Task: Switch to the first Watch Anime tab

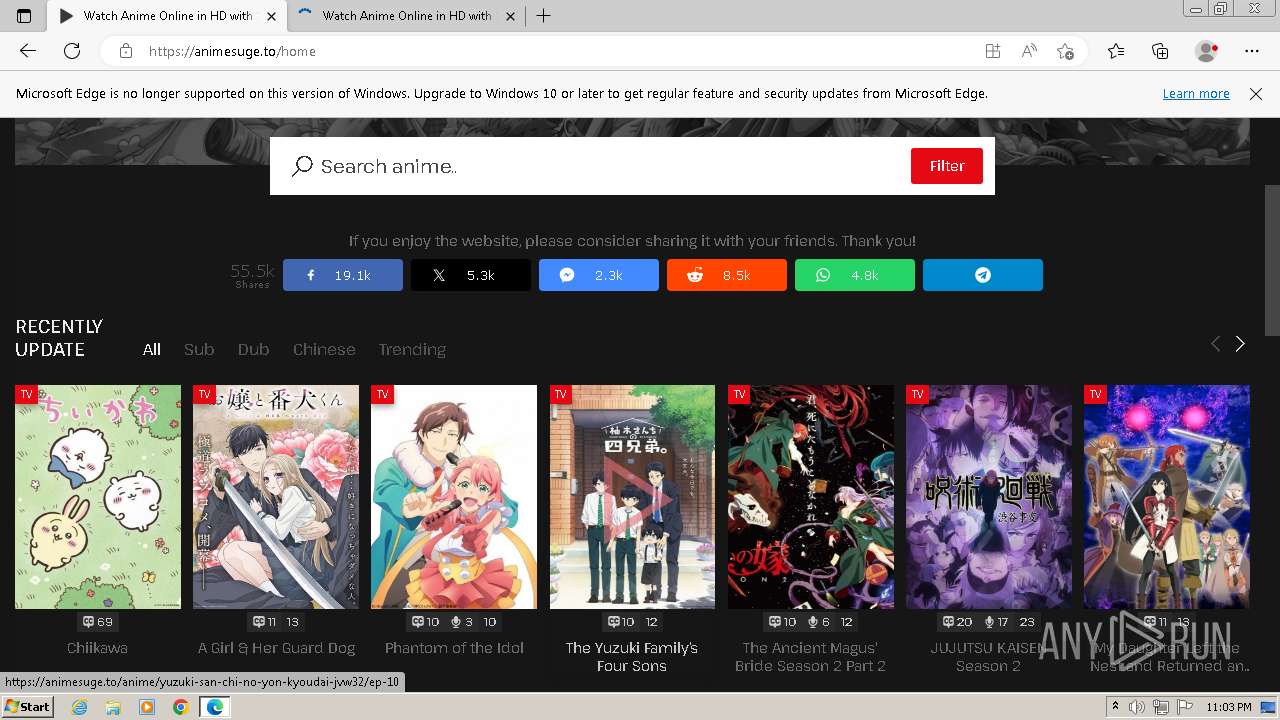Action: click(x=166, y=16)
